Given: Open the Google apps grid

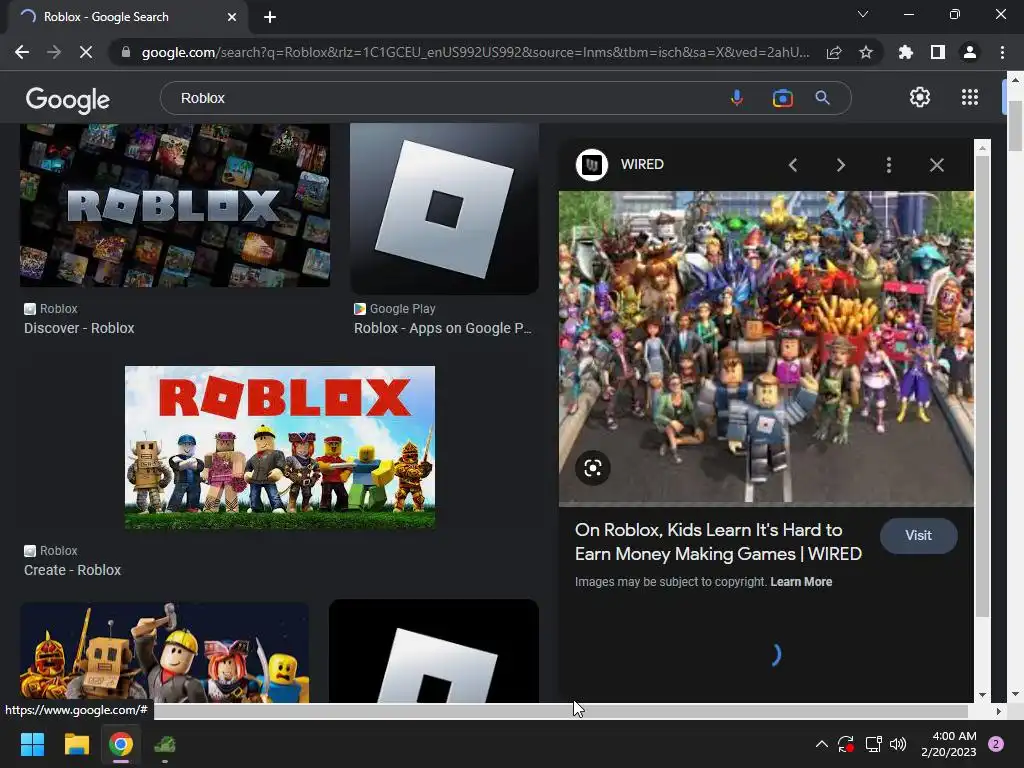Looking at the screenshot, I should click(x=970, y=97).
